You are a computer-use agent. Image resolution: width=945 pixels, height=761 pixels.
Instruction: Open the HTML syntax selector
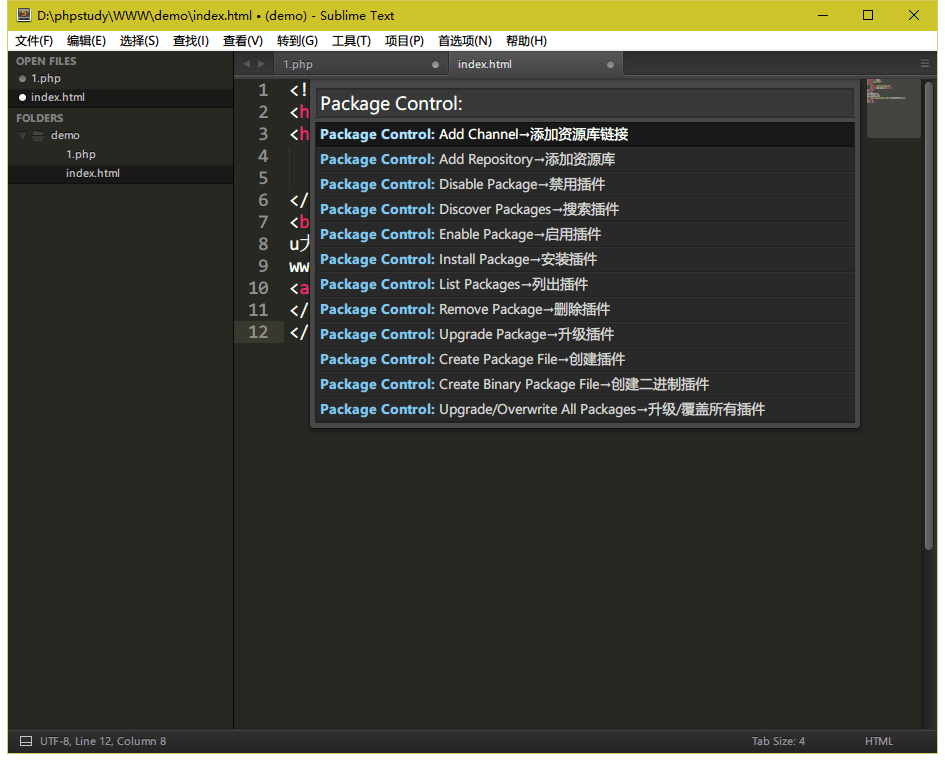[879, 741]
